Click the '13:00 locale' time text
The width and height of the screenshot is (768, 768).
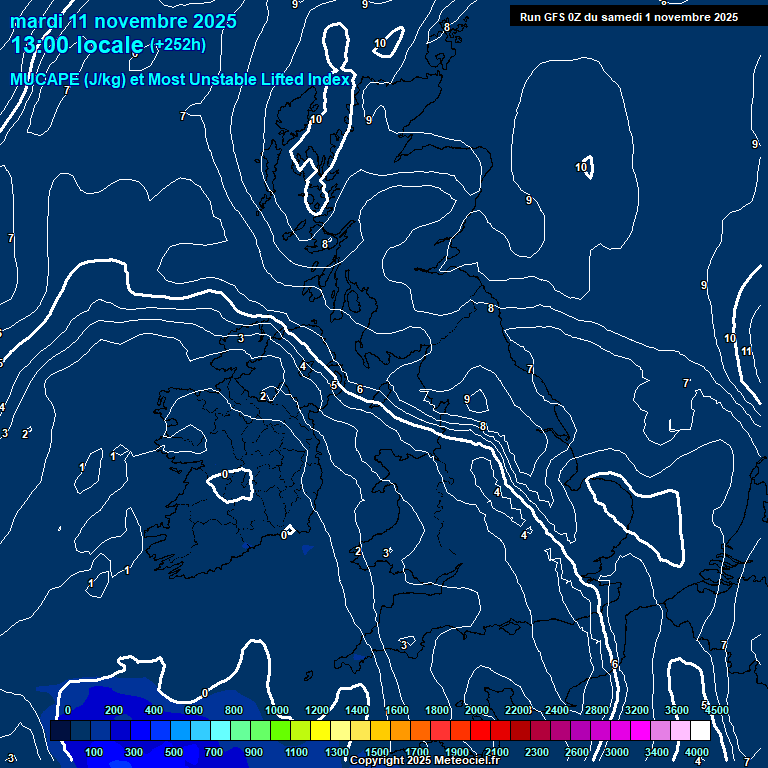click(x=77, y=45)
